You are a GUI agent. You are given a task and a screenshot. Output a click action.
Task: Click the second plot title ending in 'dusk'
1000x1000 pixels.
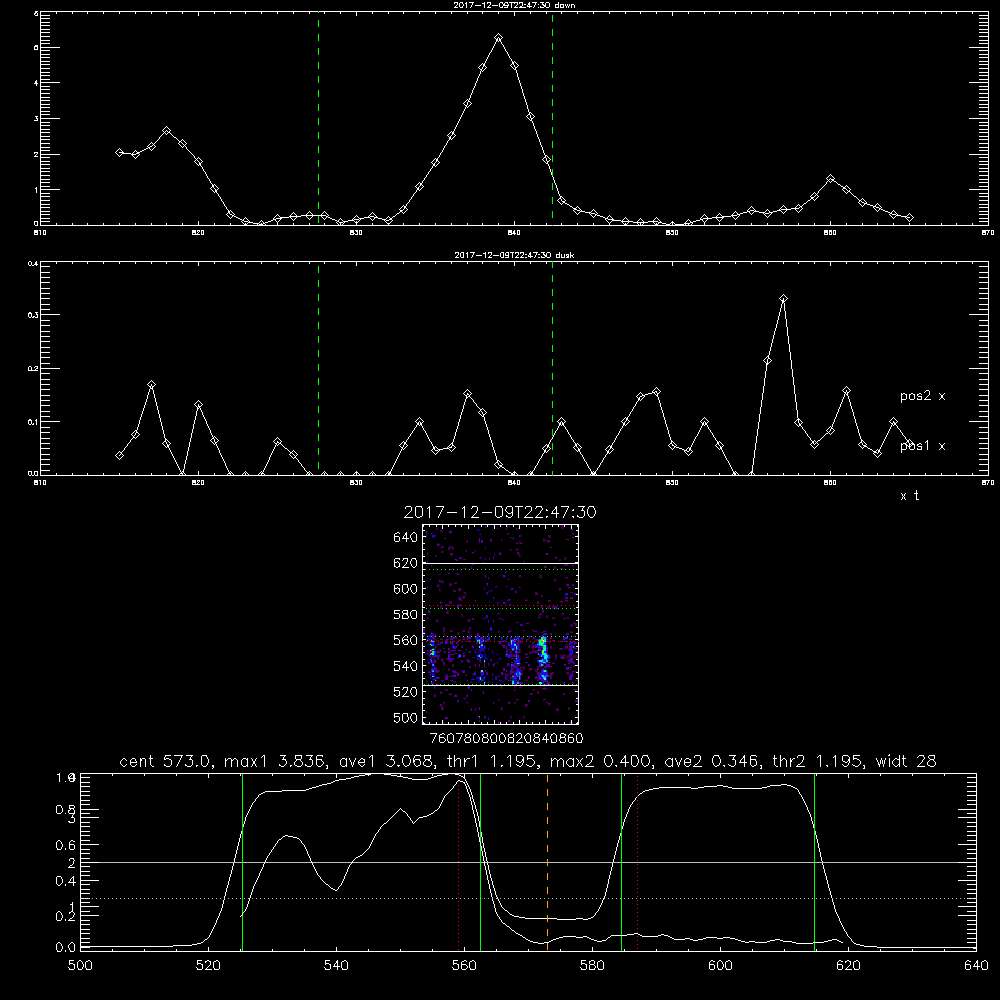click(515, 255)
